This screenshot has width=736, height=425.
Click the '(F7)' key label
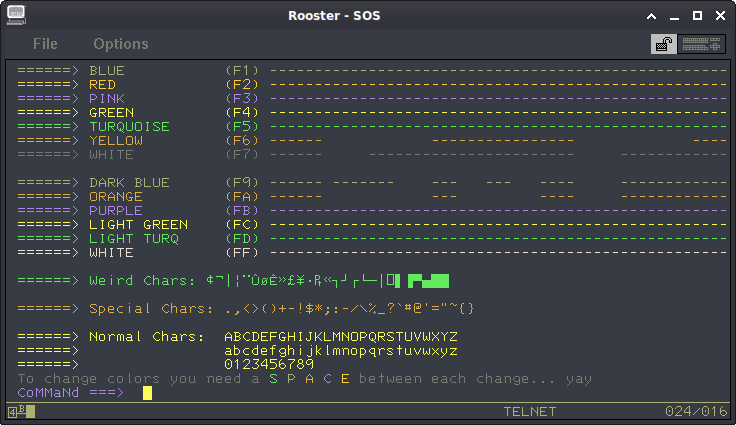(242, 155)
